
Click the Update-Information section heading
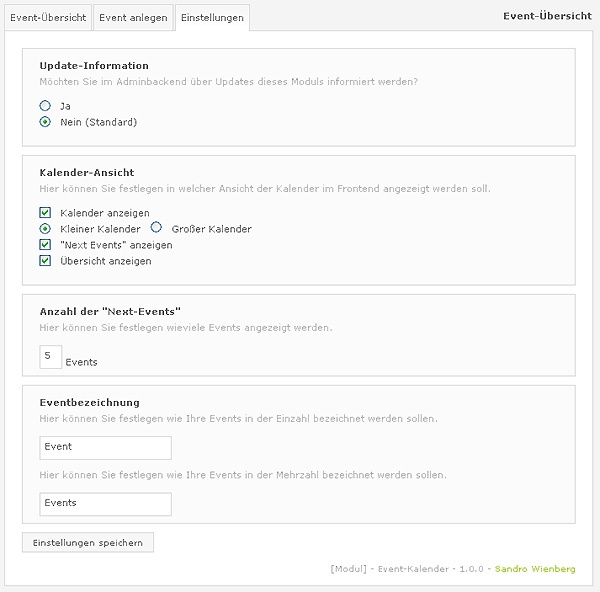(94, 65)
